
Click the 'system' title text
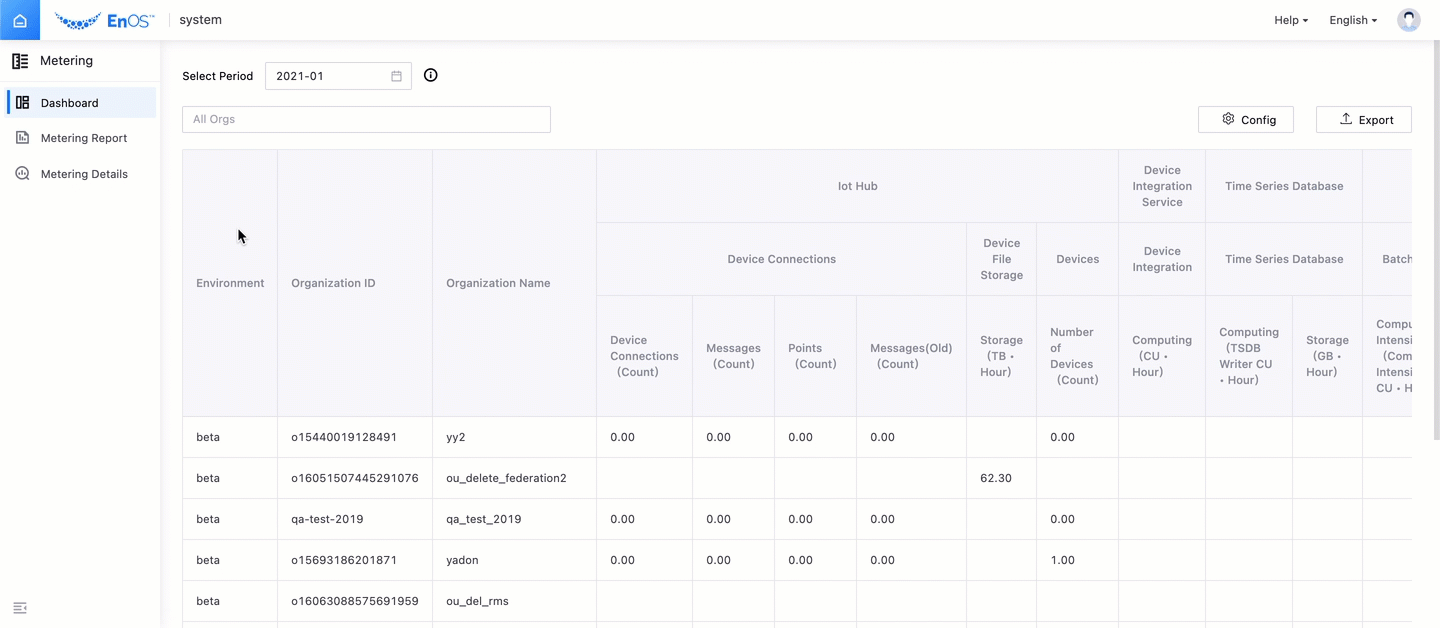(x=201, y=20)
